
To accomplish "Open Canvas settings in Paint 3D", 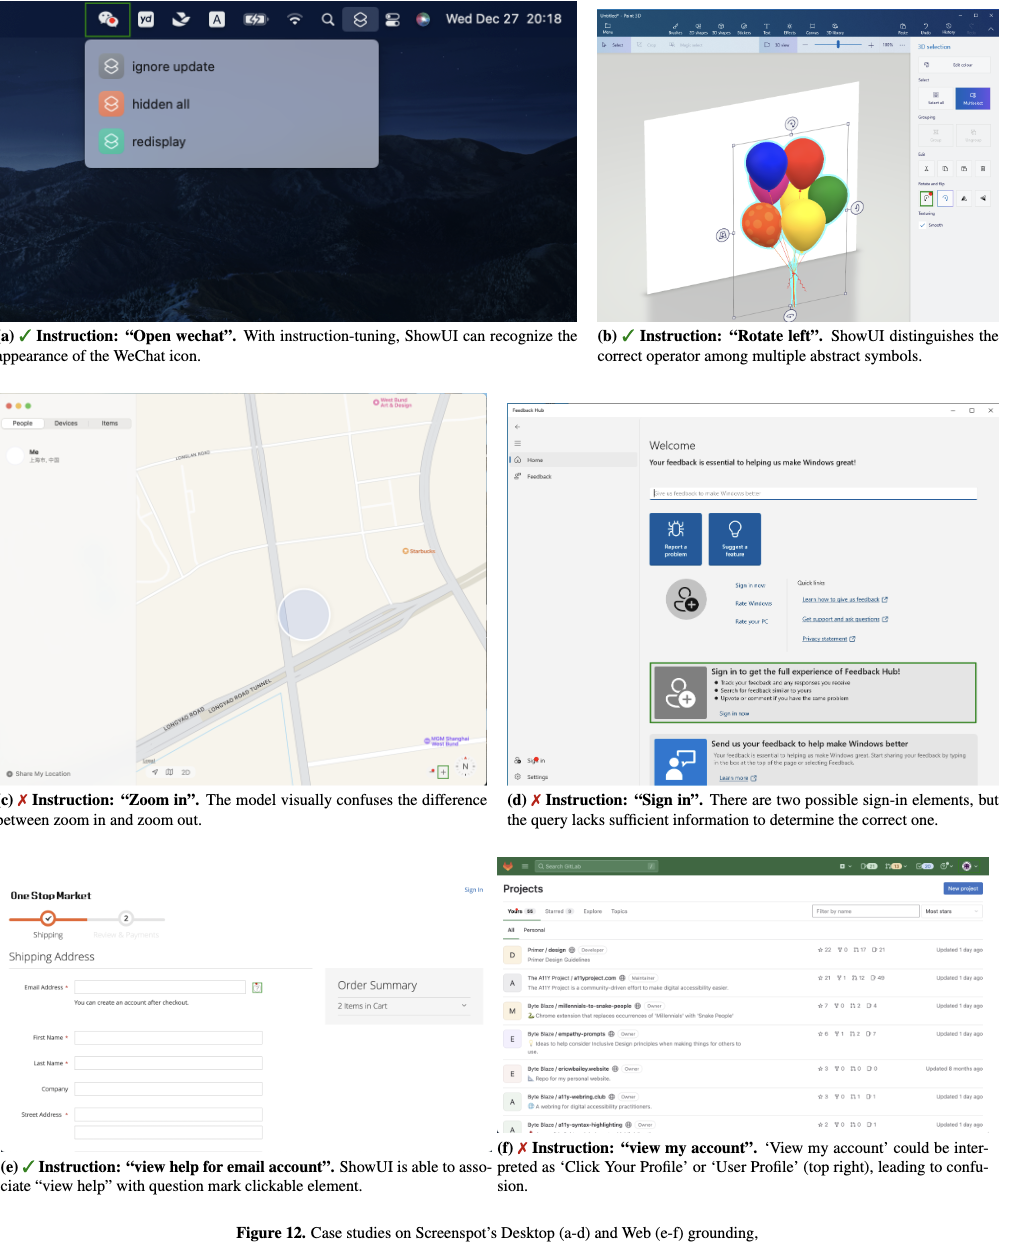I will tap(812, 29).
